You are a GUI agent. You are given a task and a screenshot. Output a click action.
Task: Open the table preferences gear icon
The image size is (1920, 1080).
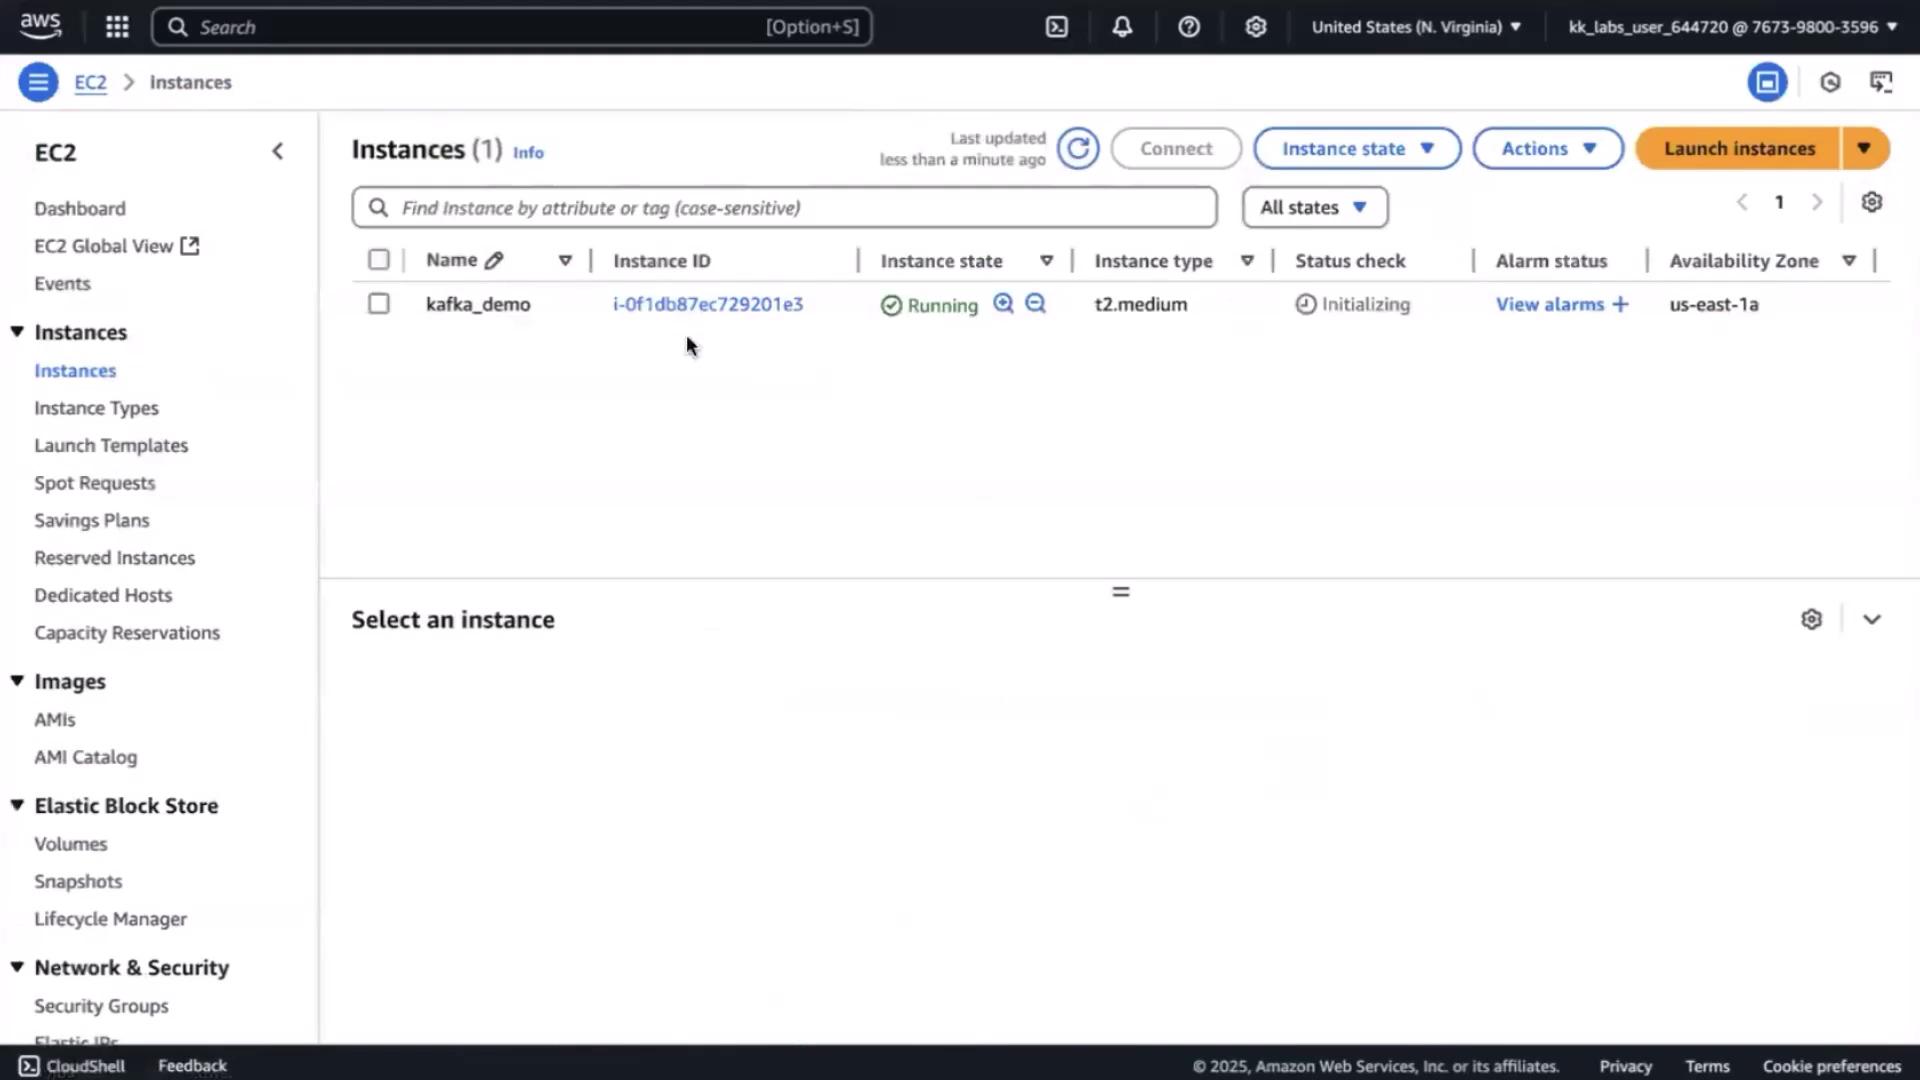[x=1871, y=202]
